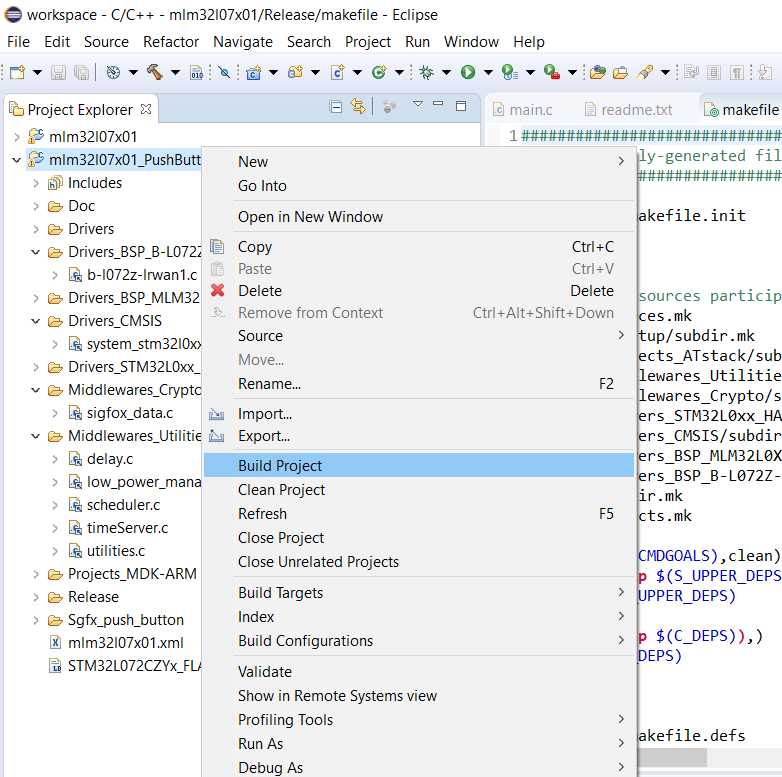Select Clean Project from context menu
Image resolution: width=782 pixels, height=777 pixels.
419,490
